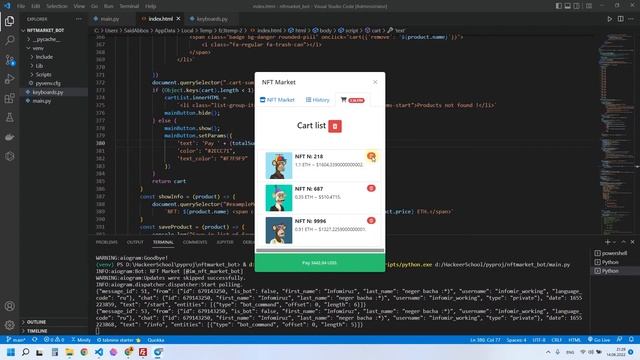Image resolution: width=640 pixels, height=360 pixels.
Task: Run the file with the editor play button
Action: click(x=609, y=19)
